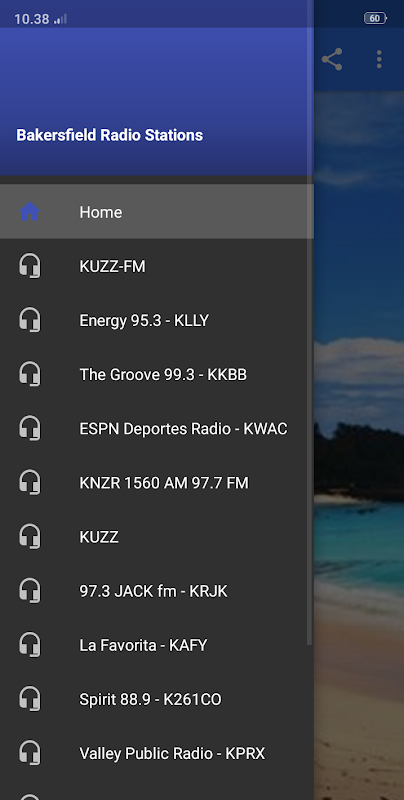
Task: Select Valley Public Radio - KPRX
Action: (x=157, y=753)
